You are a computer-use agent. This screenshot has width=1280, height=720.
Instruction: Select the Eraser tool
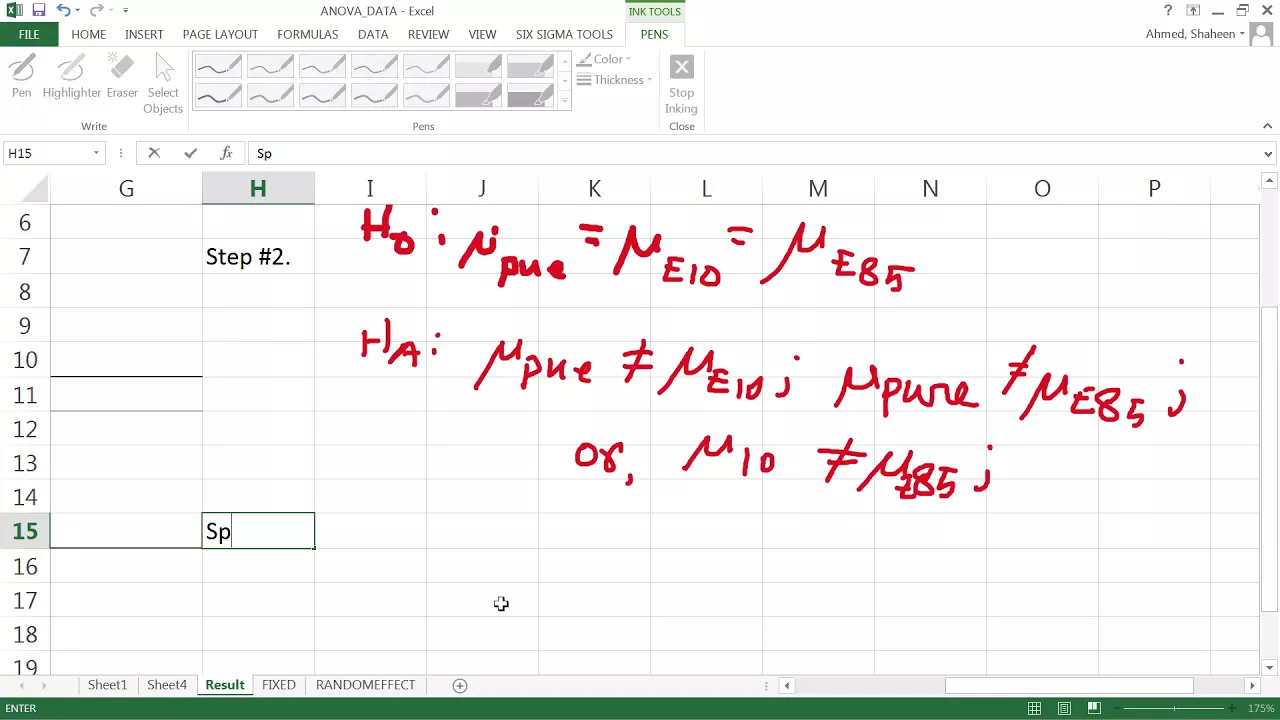(122, 77)
